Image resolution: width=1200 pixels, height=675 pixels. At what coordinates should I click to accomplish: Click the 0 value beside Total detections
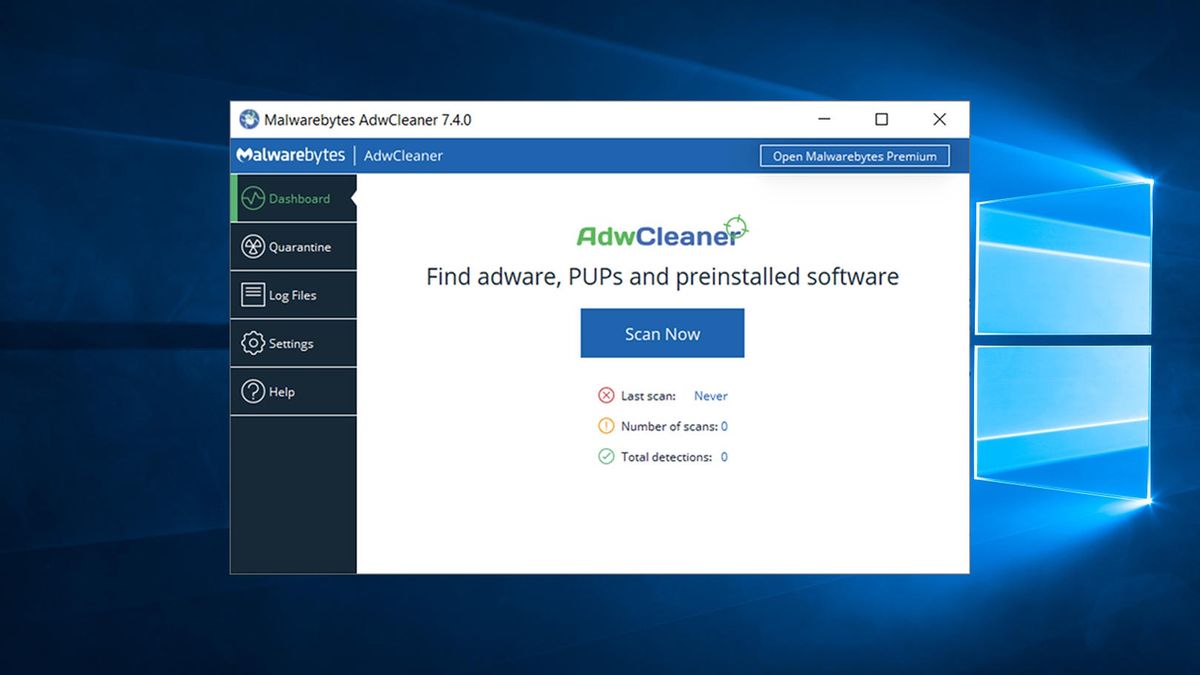pyautogui.click(x=724, y=457)
